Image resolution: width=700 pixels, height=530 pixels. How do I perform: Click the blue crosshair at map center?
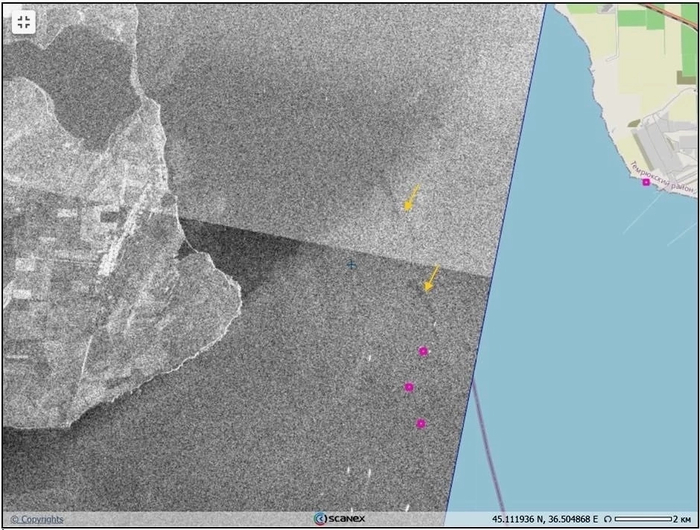(352, 264)
